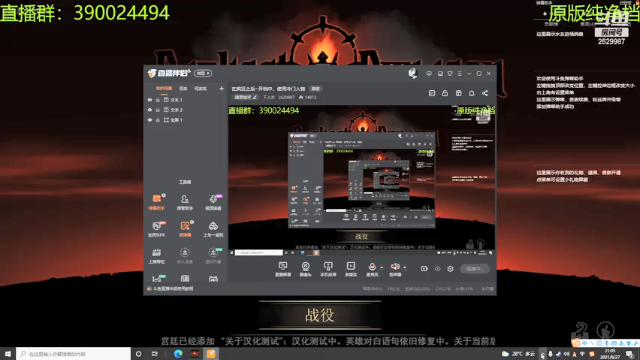Click the edit button beside the stream title
This screenshot has height=360, width=640.
316,89
